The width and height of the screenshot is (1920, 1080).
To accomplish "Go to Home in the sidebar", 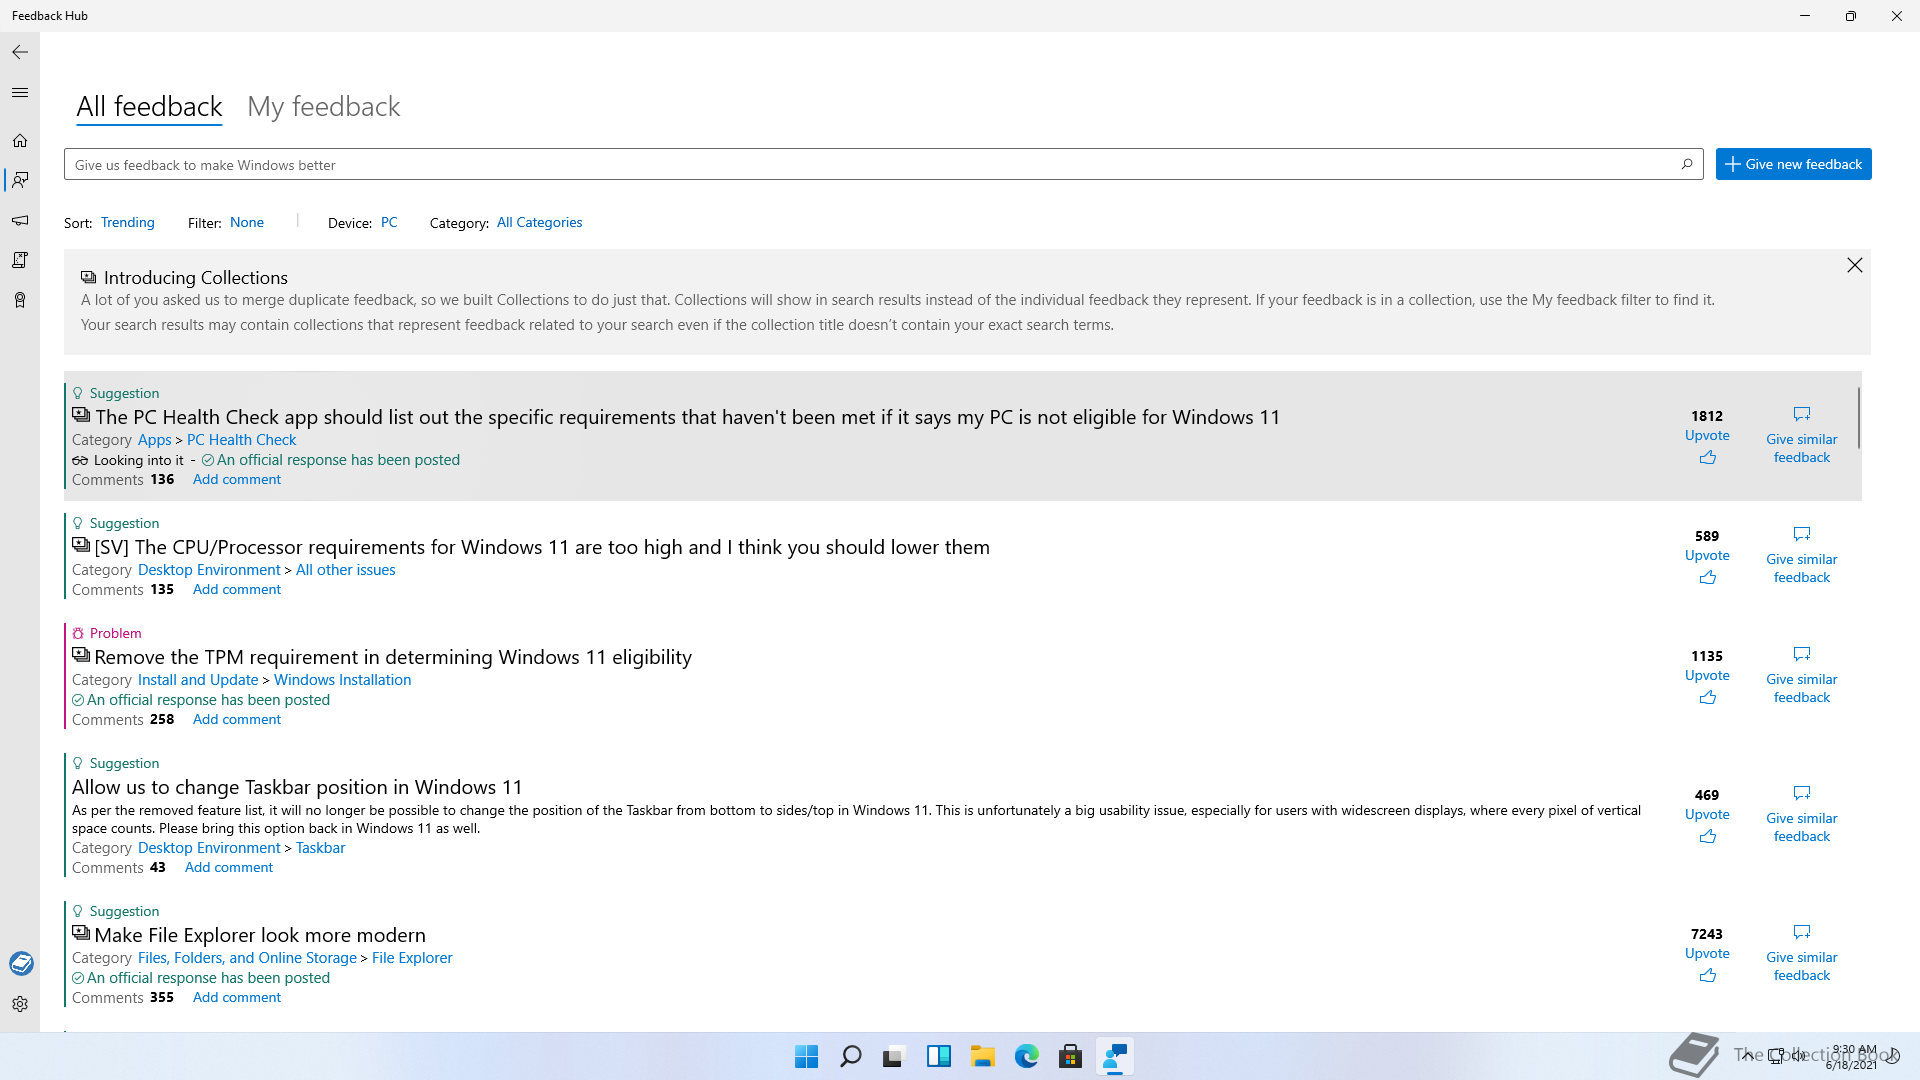I will tap(20, 141).
